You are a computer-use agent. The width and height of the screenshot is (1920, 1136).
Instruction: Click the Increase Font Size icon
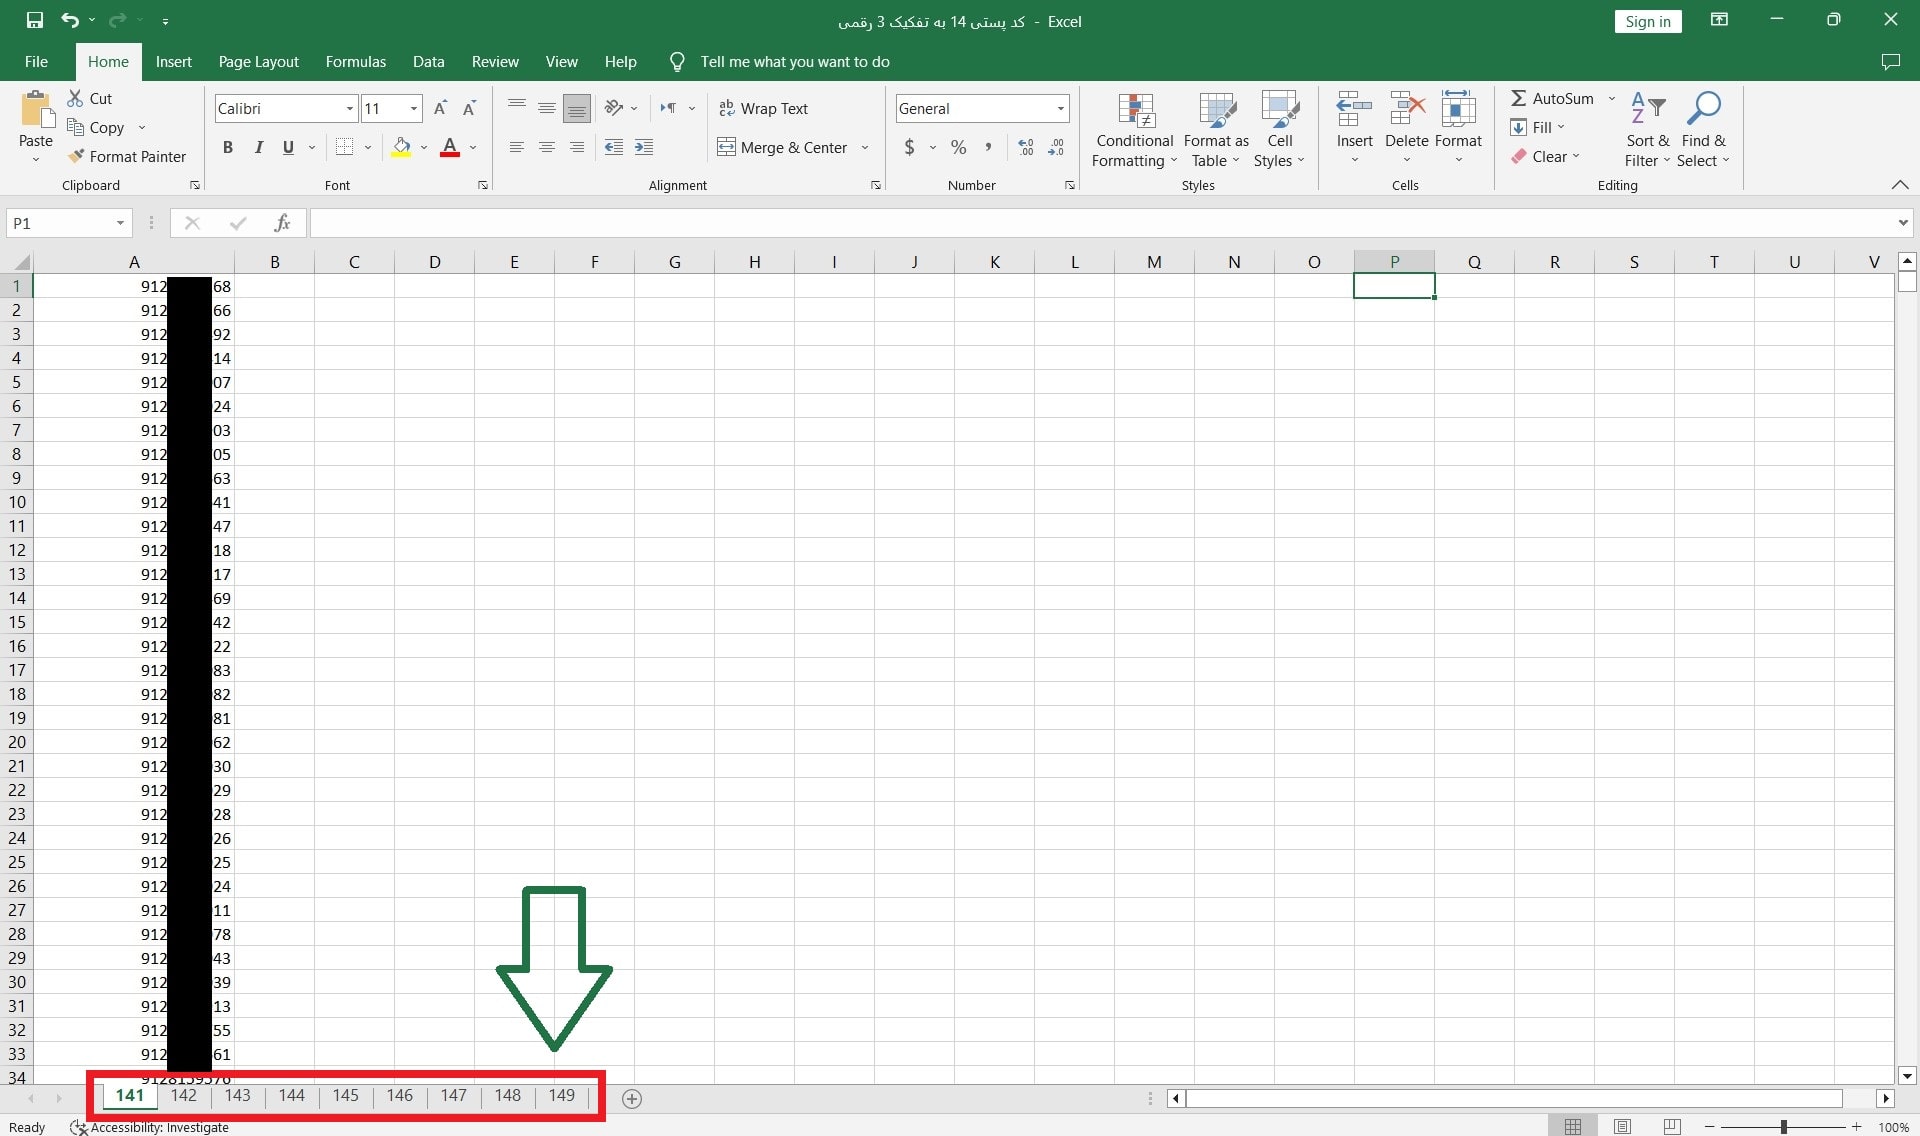click(x=440, y=108)
